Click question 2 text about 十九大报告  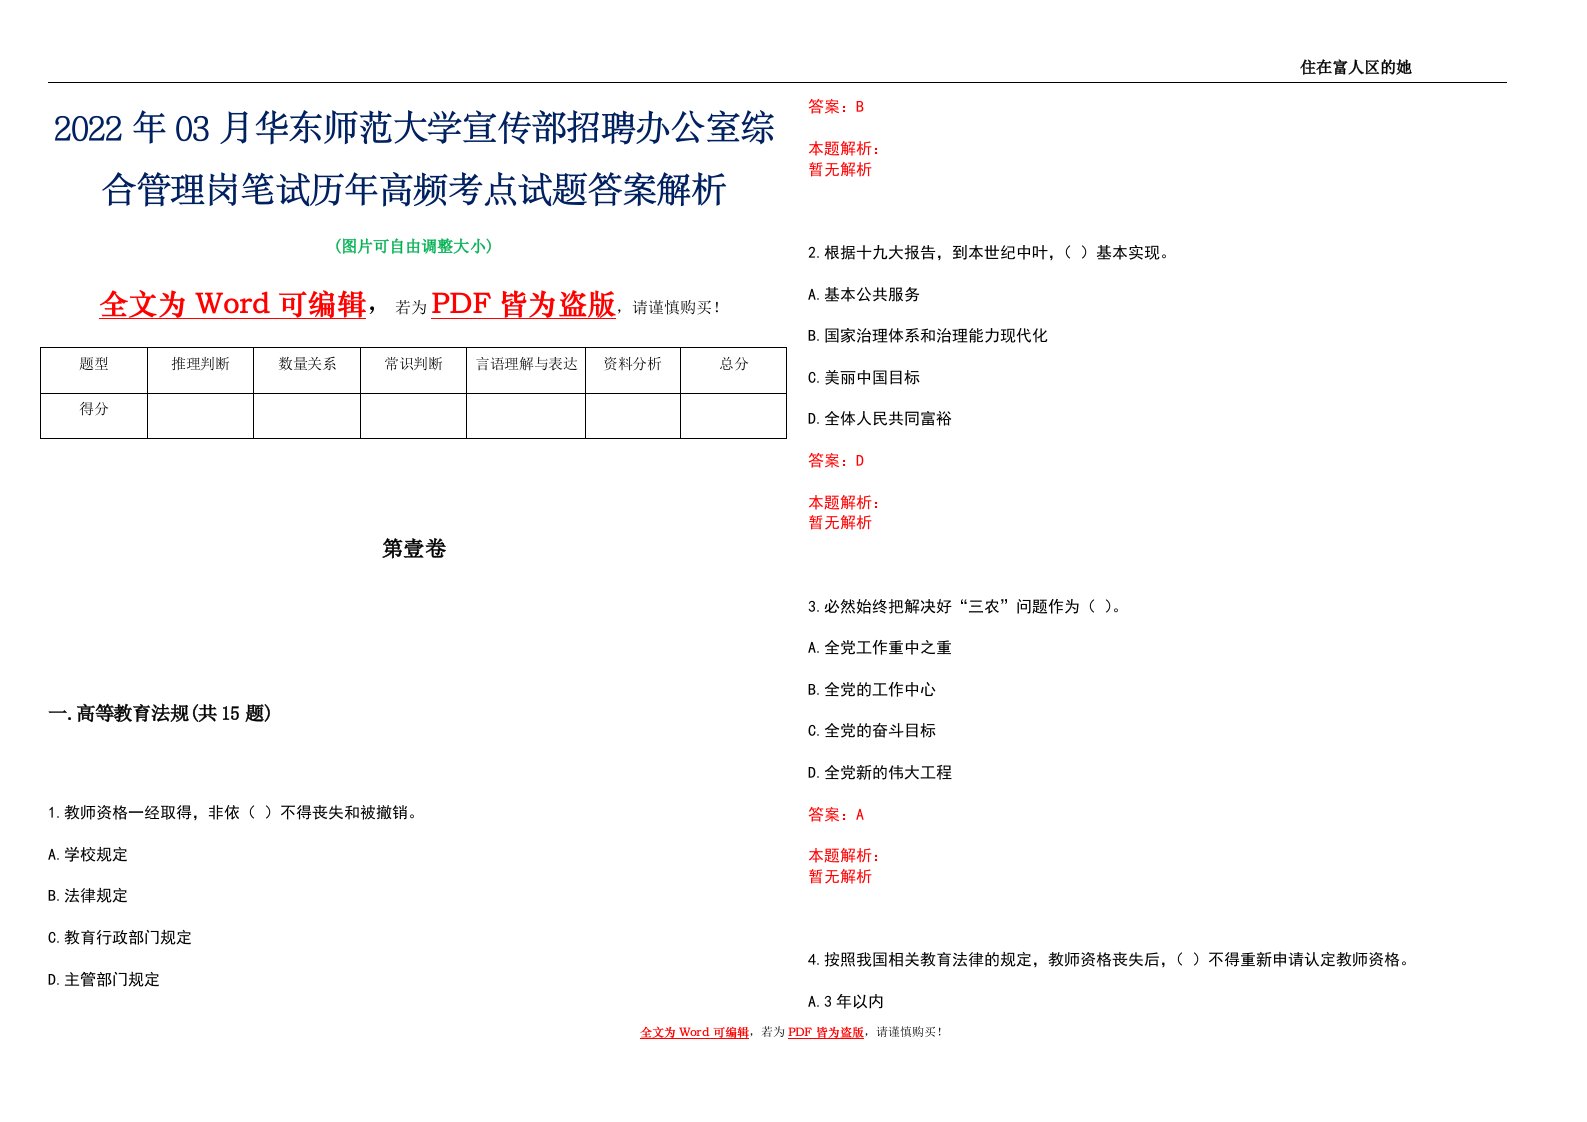(988, 253)
